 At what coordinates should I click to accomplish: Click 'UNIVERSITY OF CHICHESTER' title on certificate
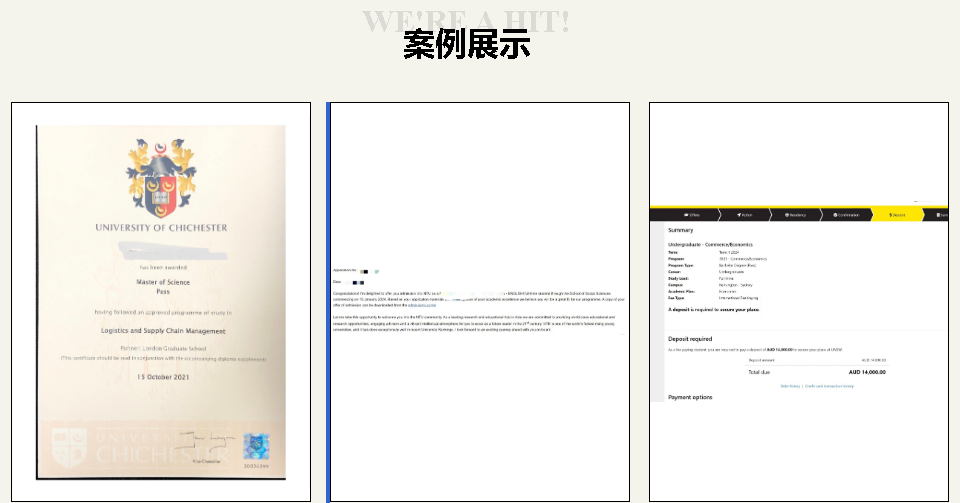point(161,228)
